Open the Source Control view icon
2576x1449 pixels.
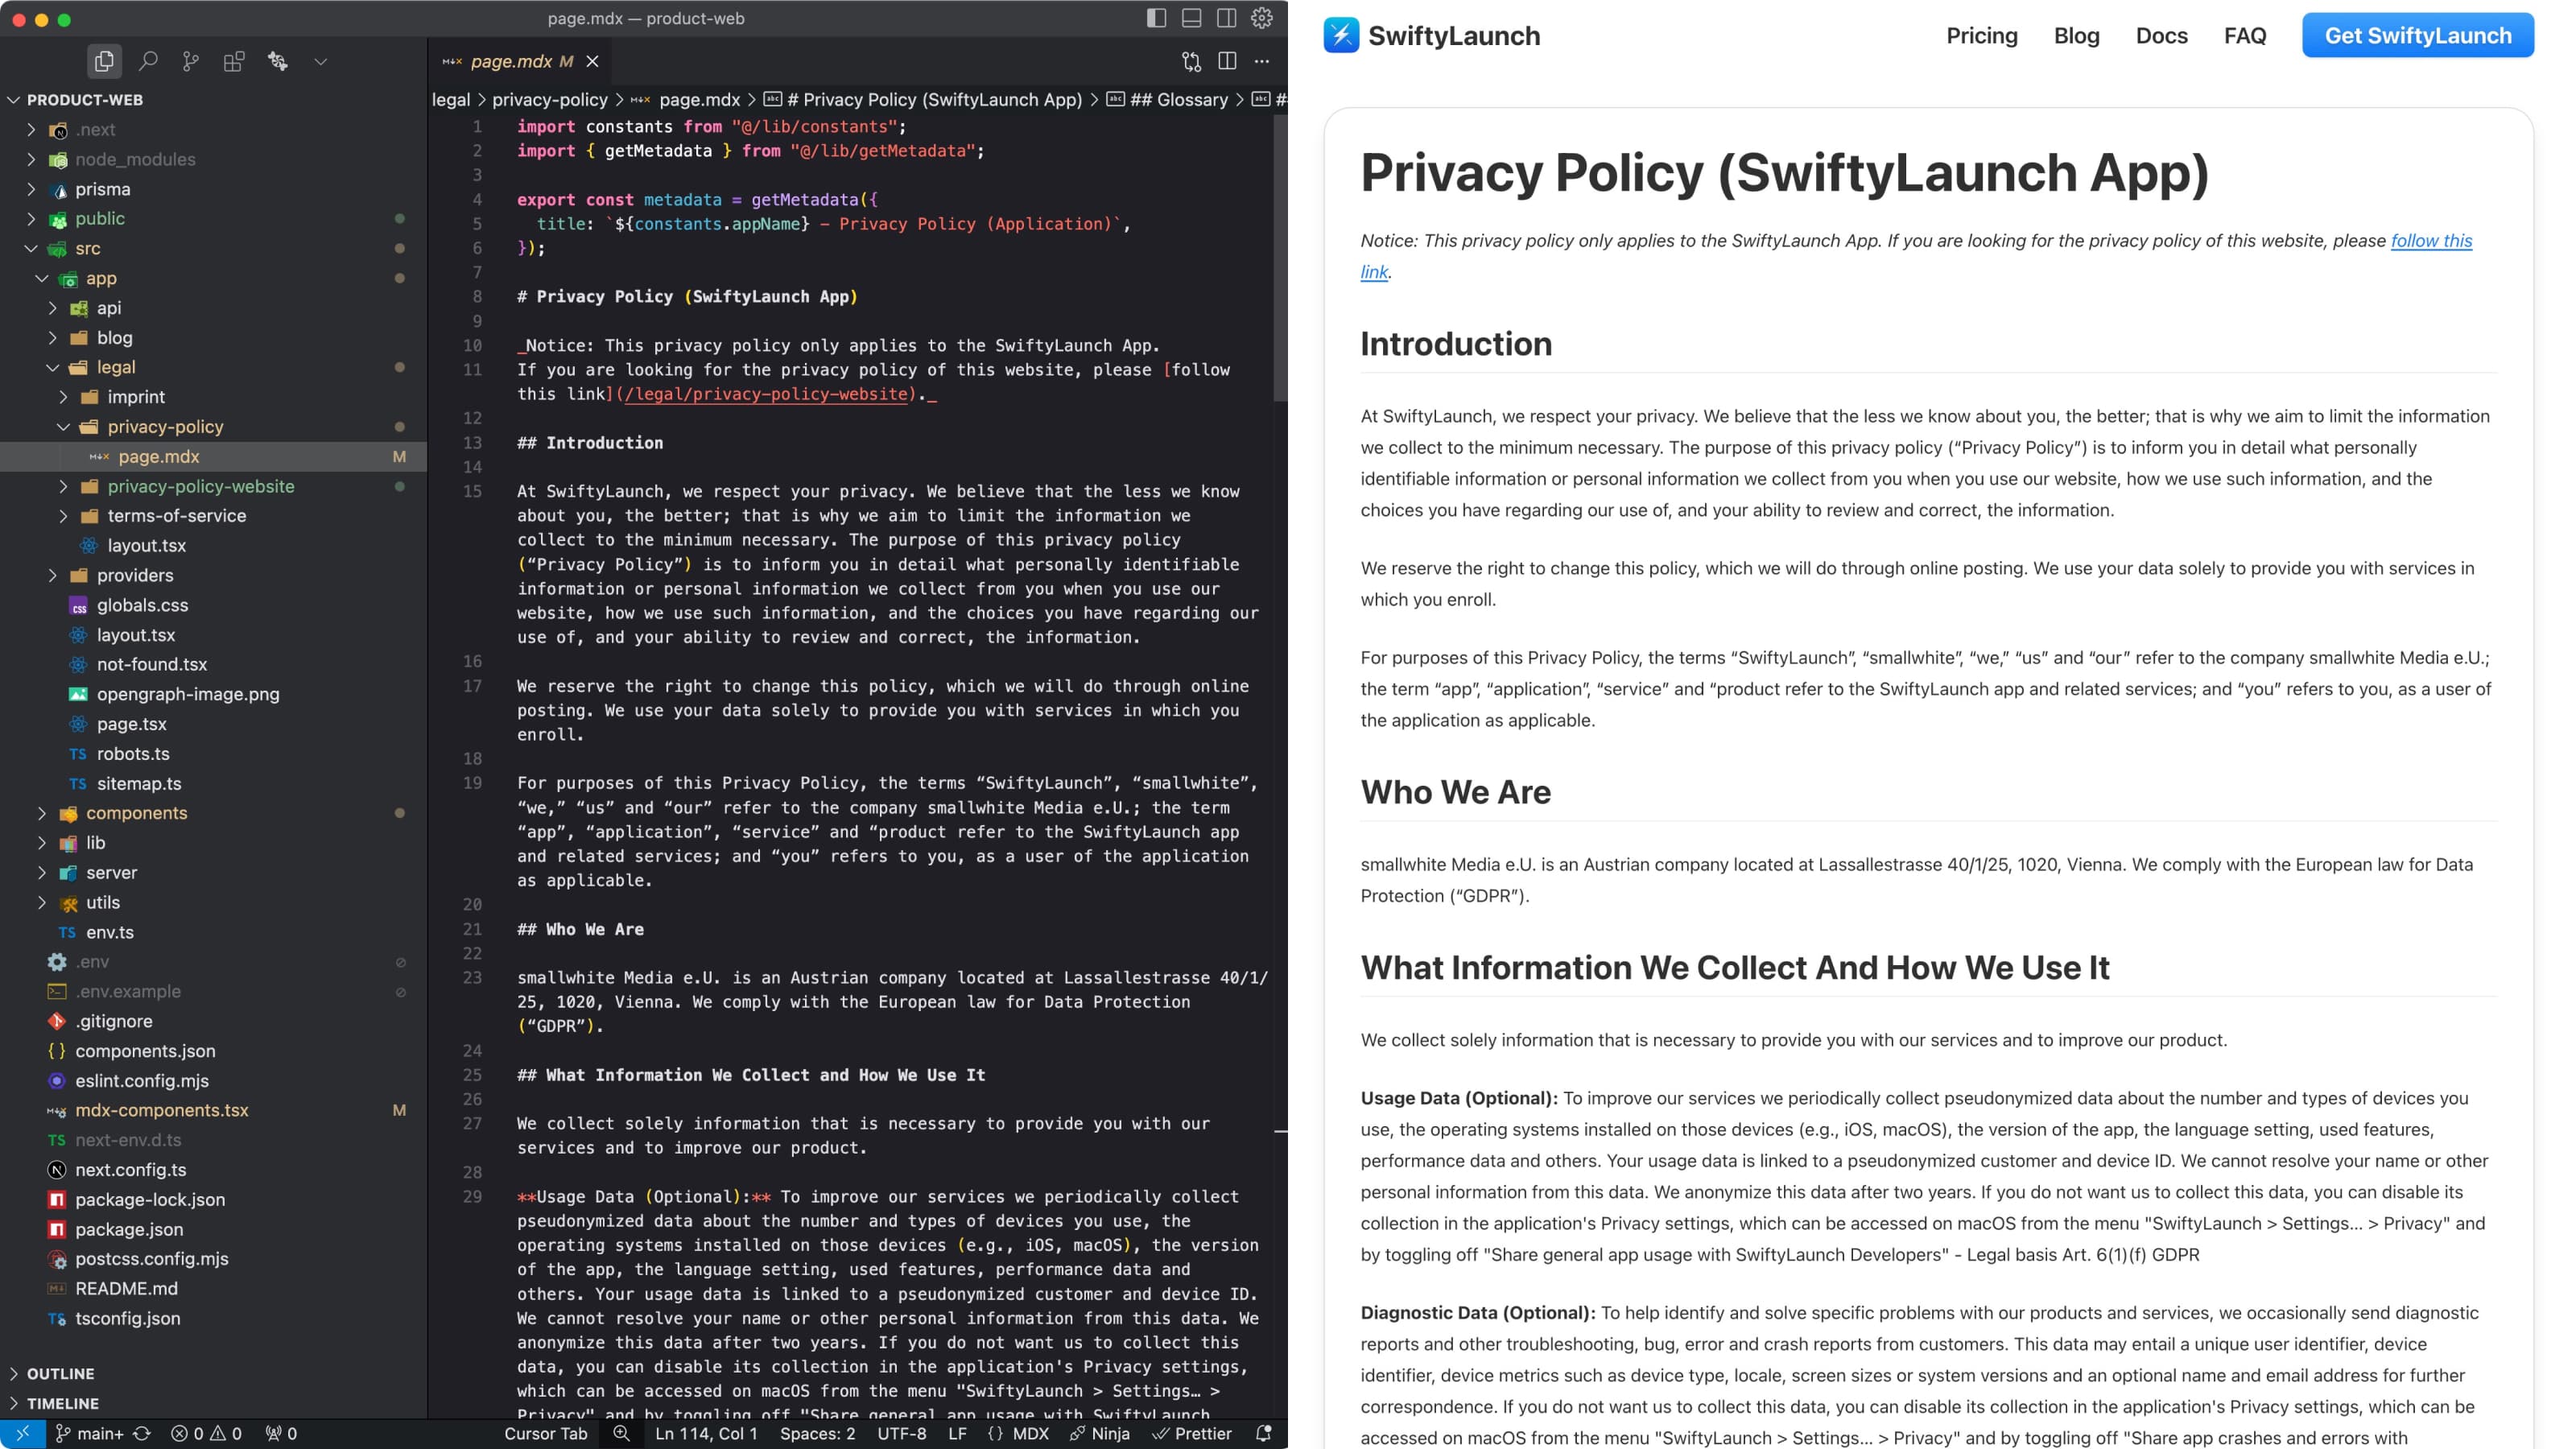pos(191,62)
